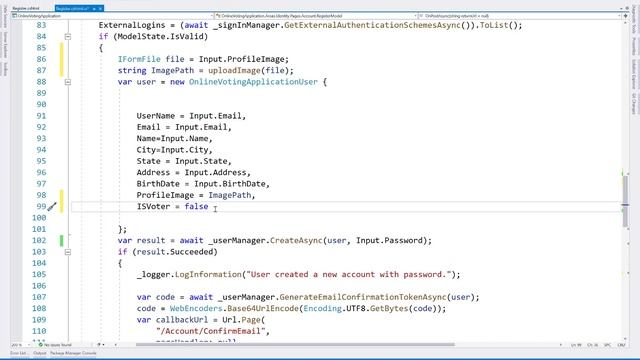This screenshot has width=640, height=360.
Task: Pin the active Register.cshtml.cs tab
Action: click(94, 9)
